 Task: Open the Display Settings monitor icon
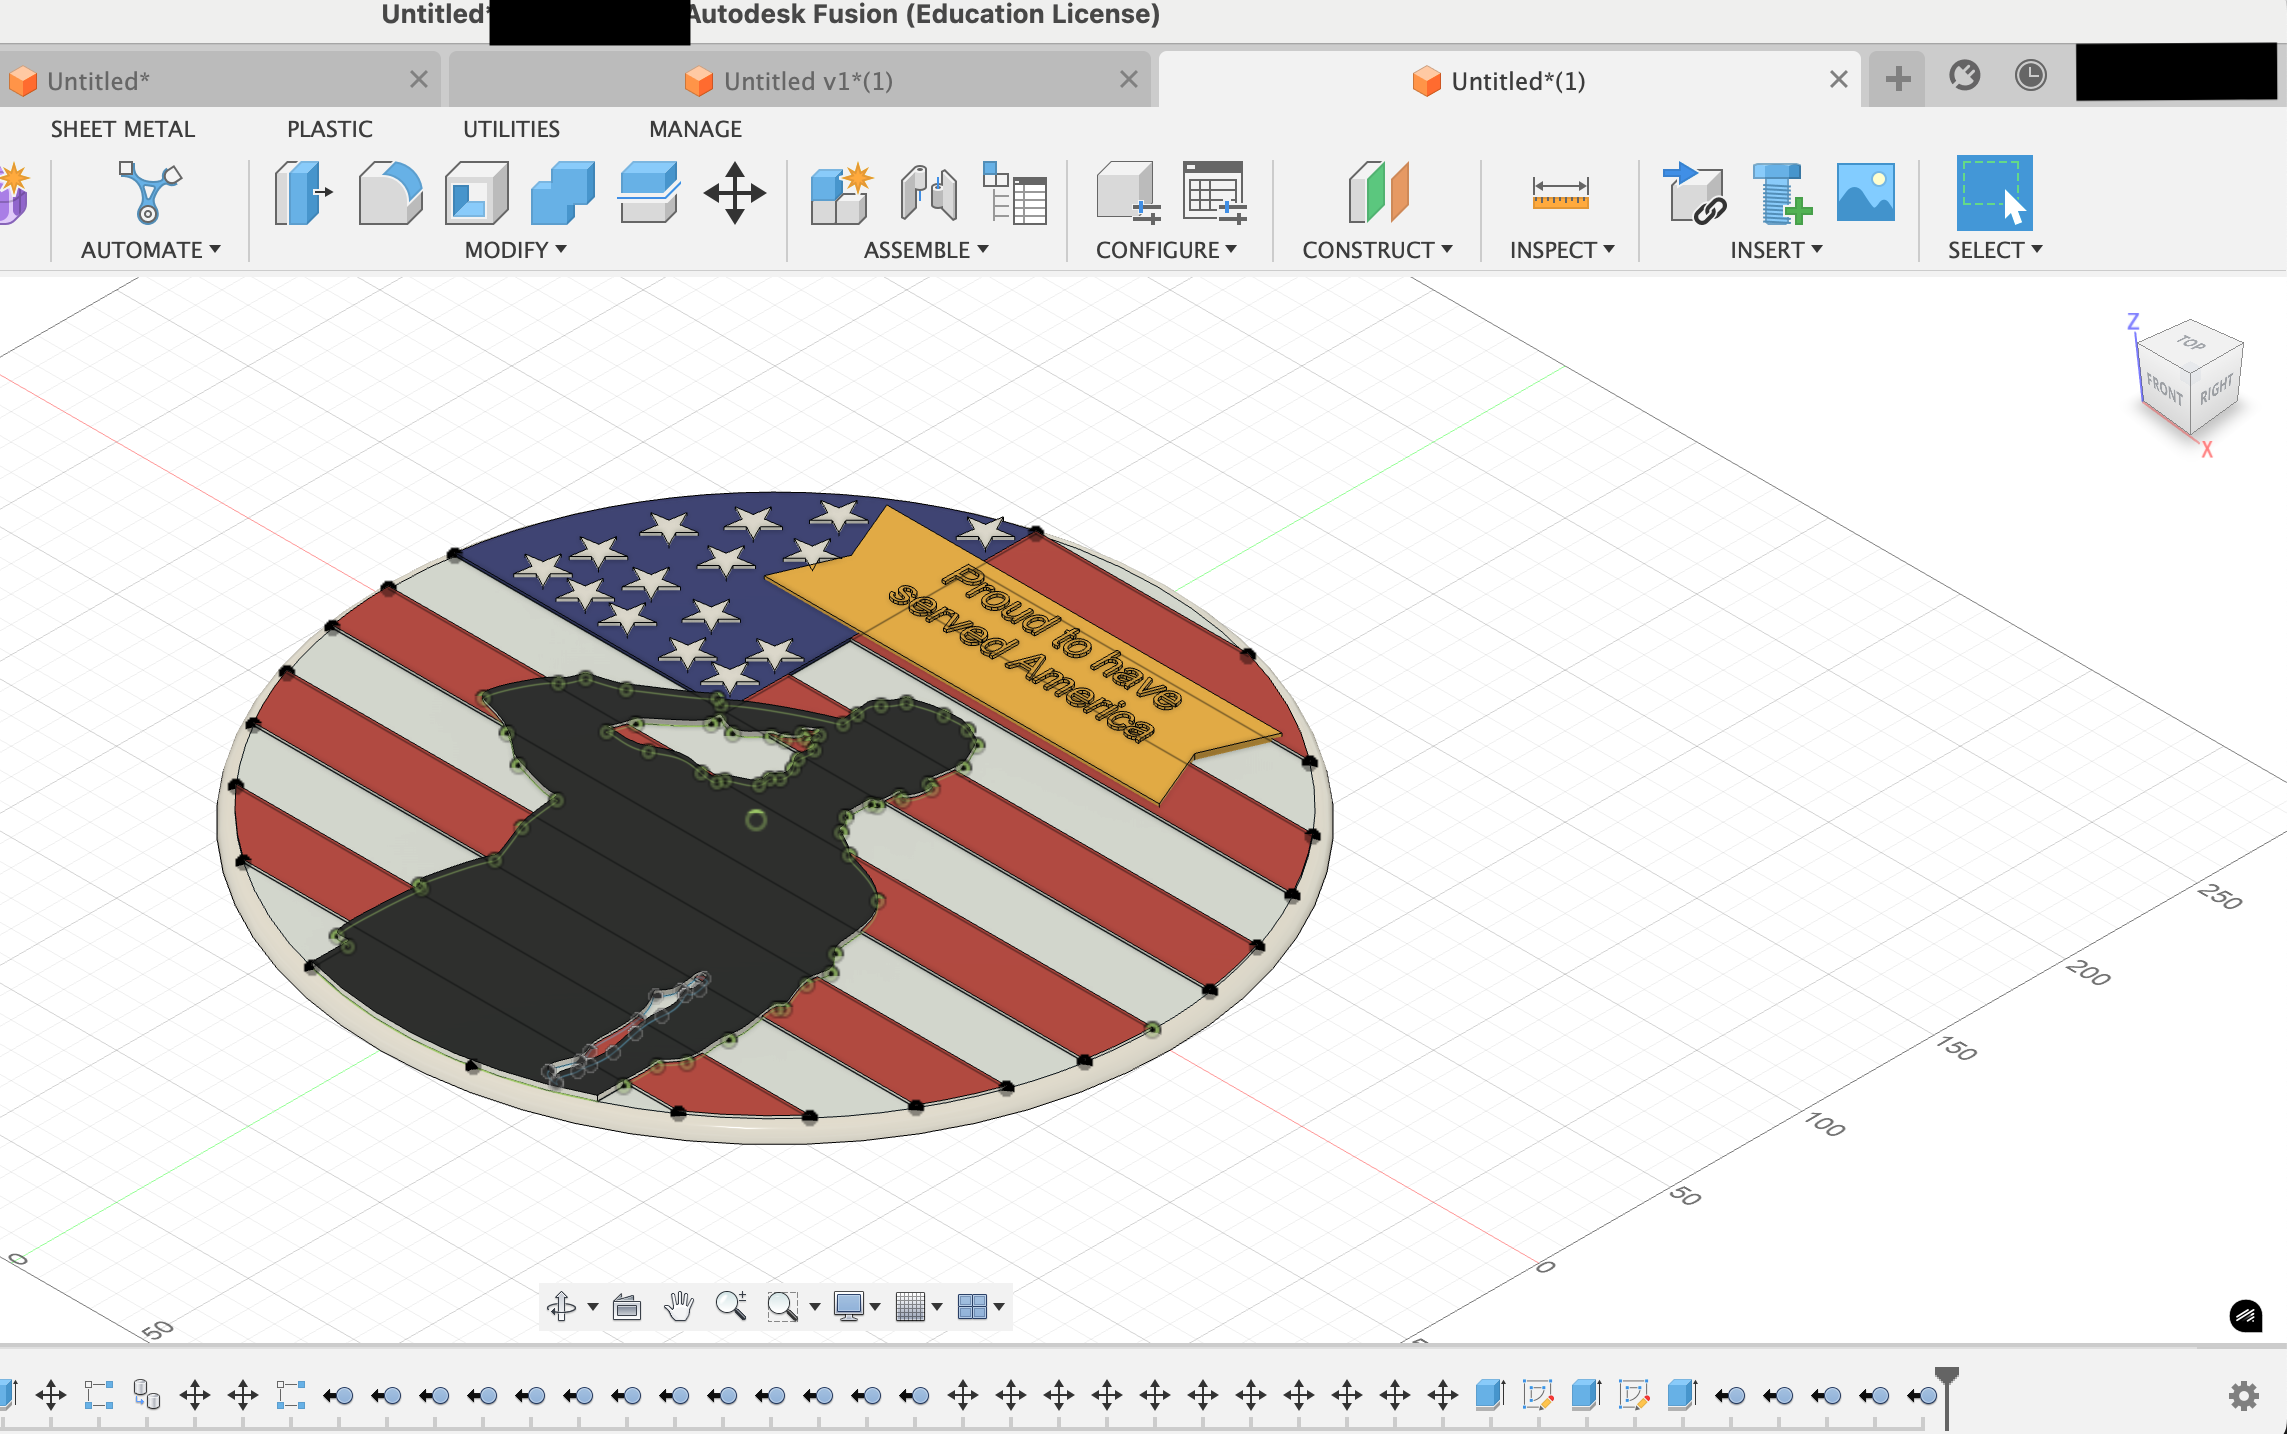[849, 1306]
